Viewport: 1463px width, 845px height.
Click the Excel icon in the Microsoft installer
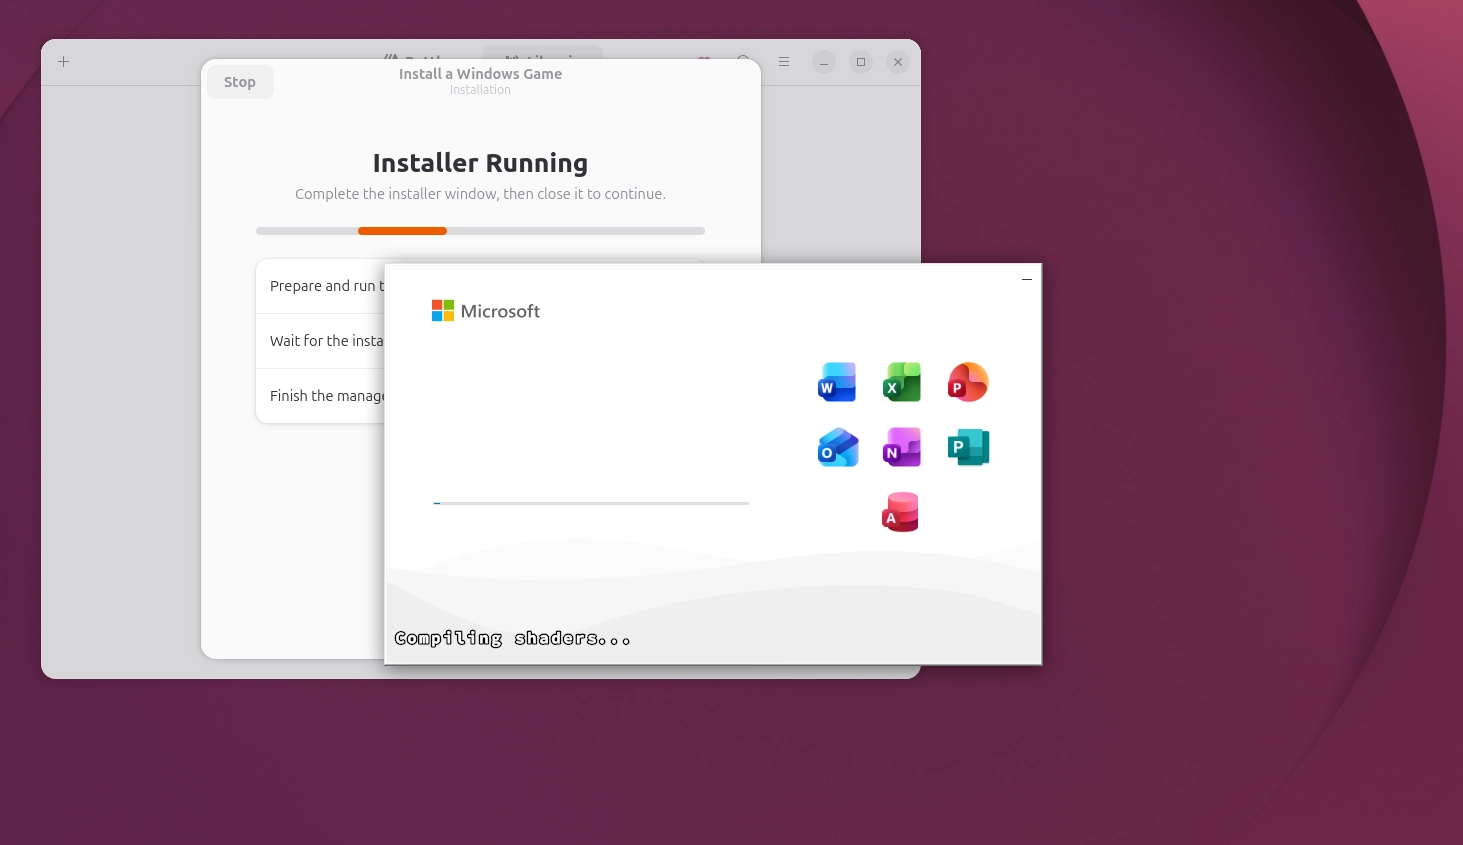point(902,382)
